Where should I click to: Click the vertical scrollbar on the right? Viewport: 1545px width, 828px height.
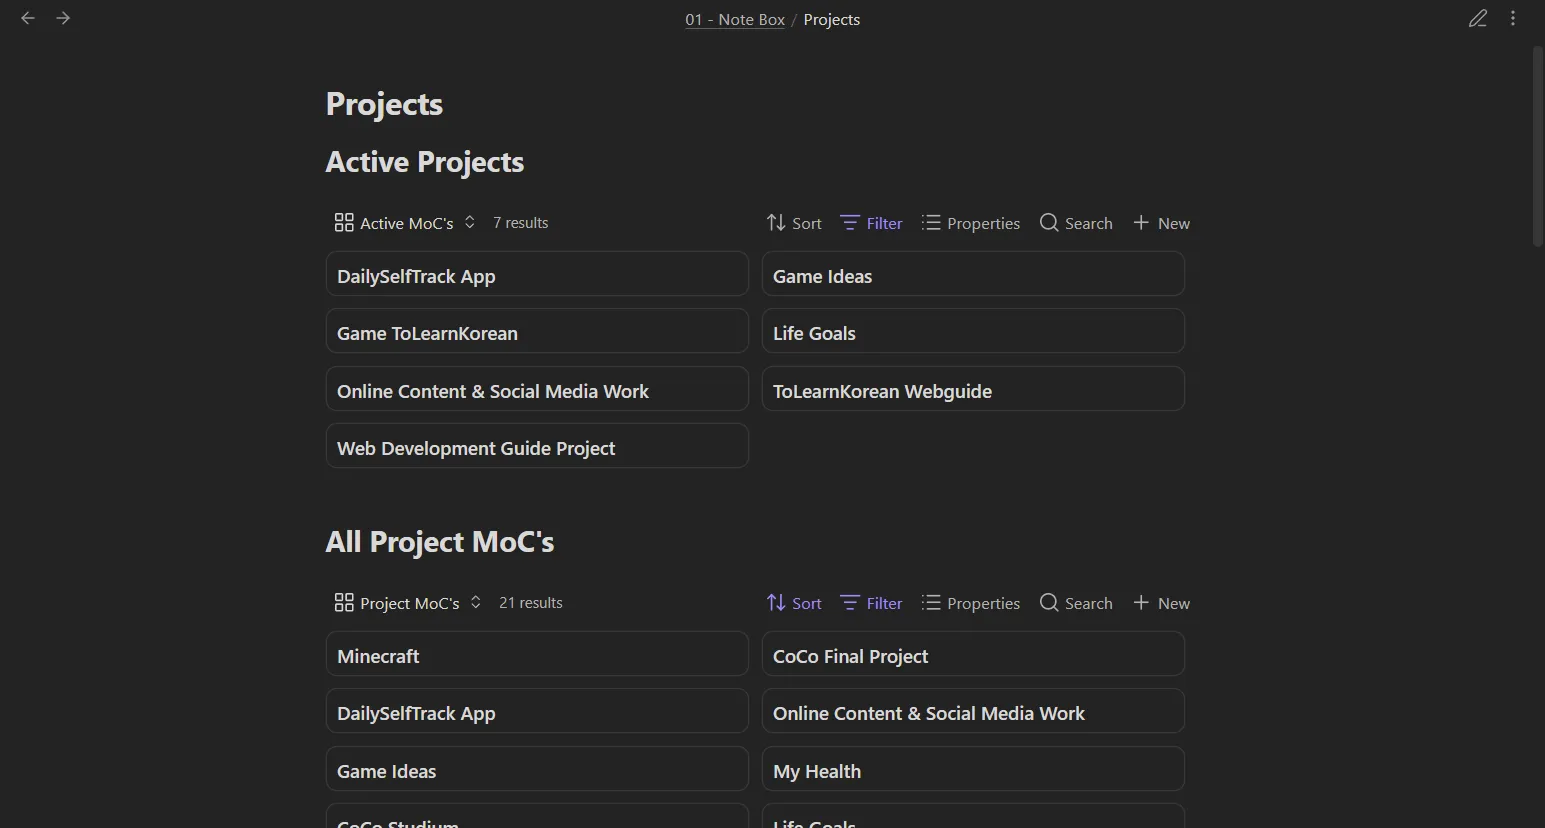pyautogui.click(x=1536, y=140)
